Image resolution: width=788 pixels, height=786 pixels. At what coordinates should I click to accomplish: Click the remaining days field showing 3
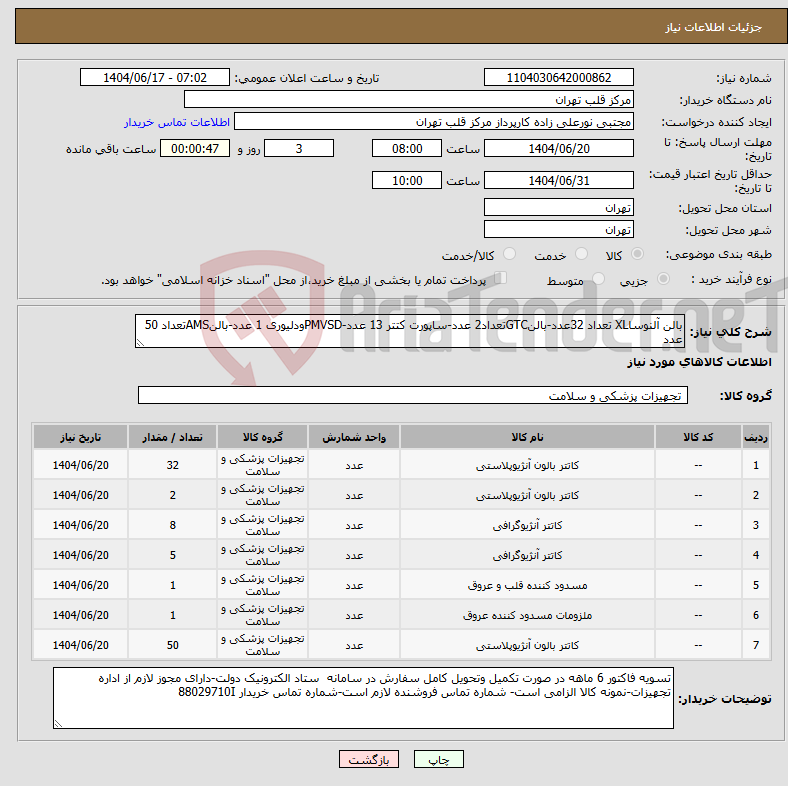tap(299, 148)
